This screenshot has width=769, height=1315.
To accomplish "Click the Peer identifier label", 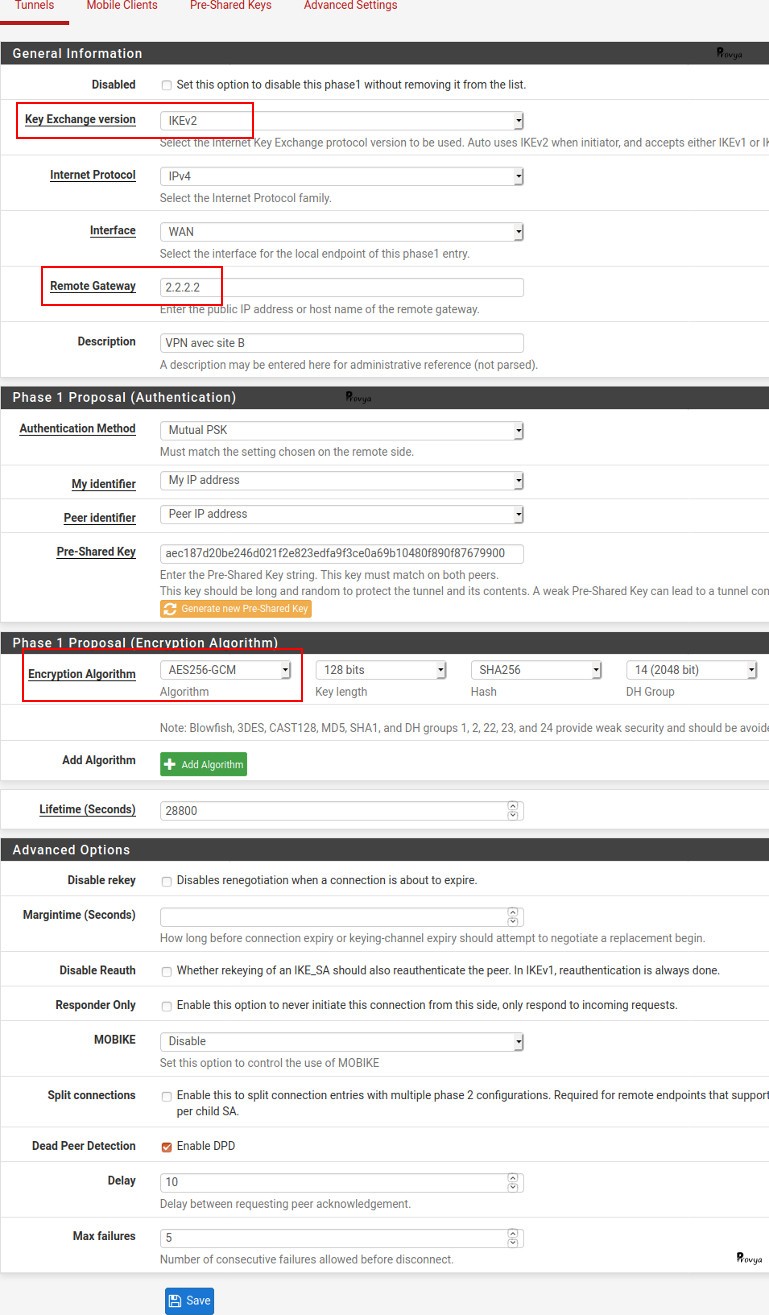I will [100, 518].
